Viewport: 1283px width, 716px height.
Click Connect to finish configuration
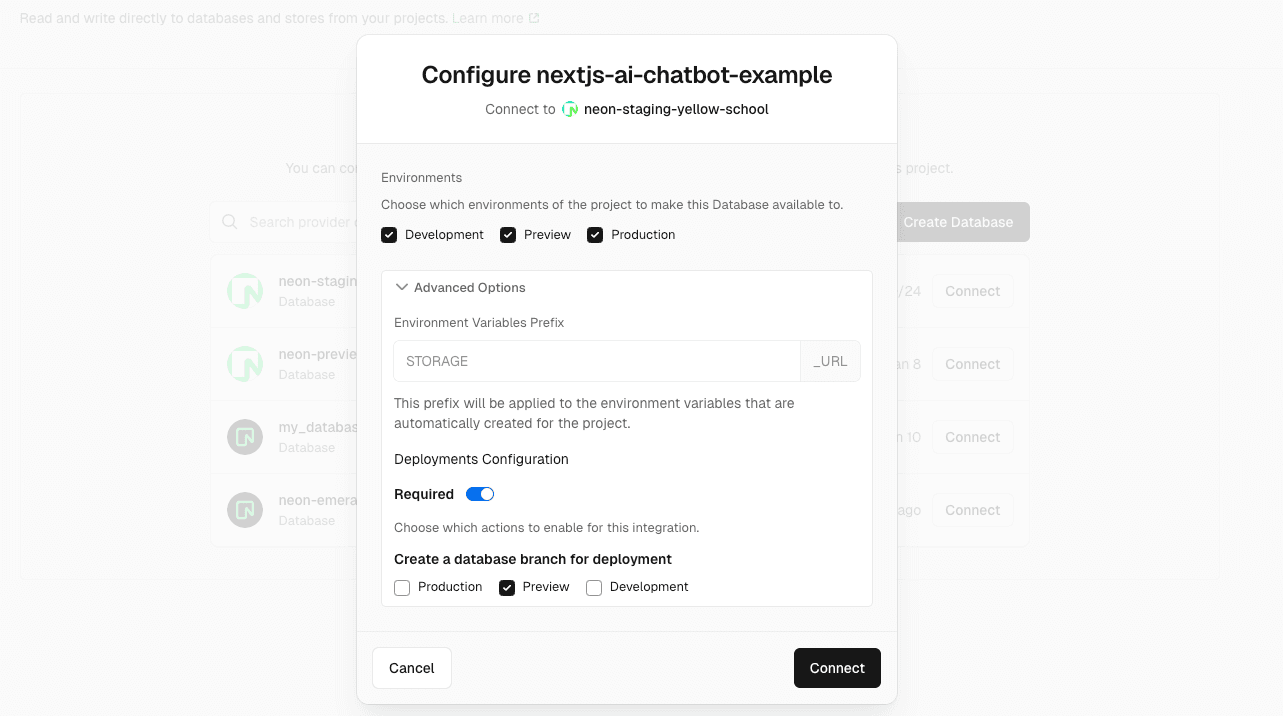pyautogui.click(x=837, y=668)
